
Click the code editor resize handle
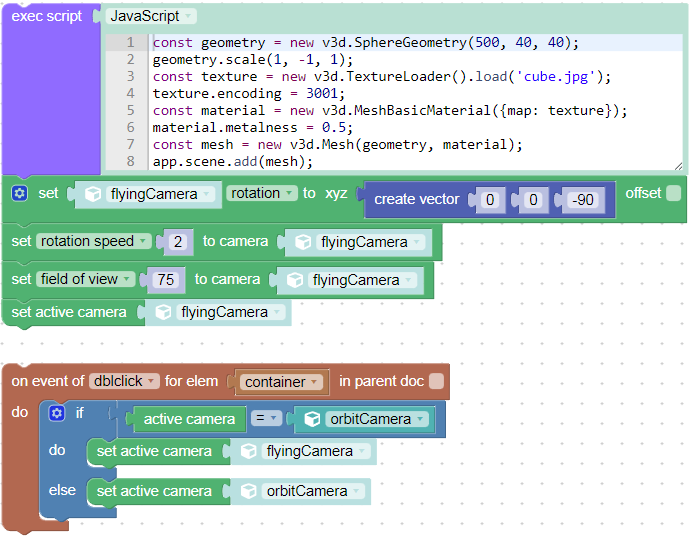(678, 166)
